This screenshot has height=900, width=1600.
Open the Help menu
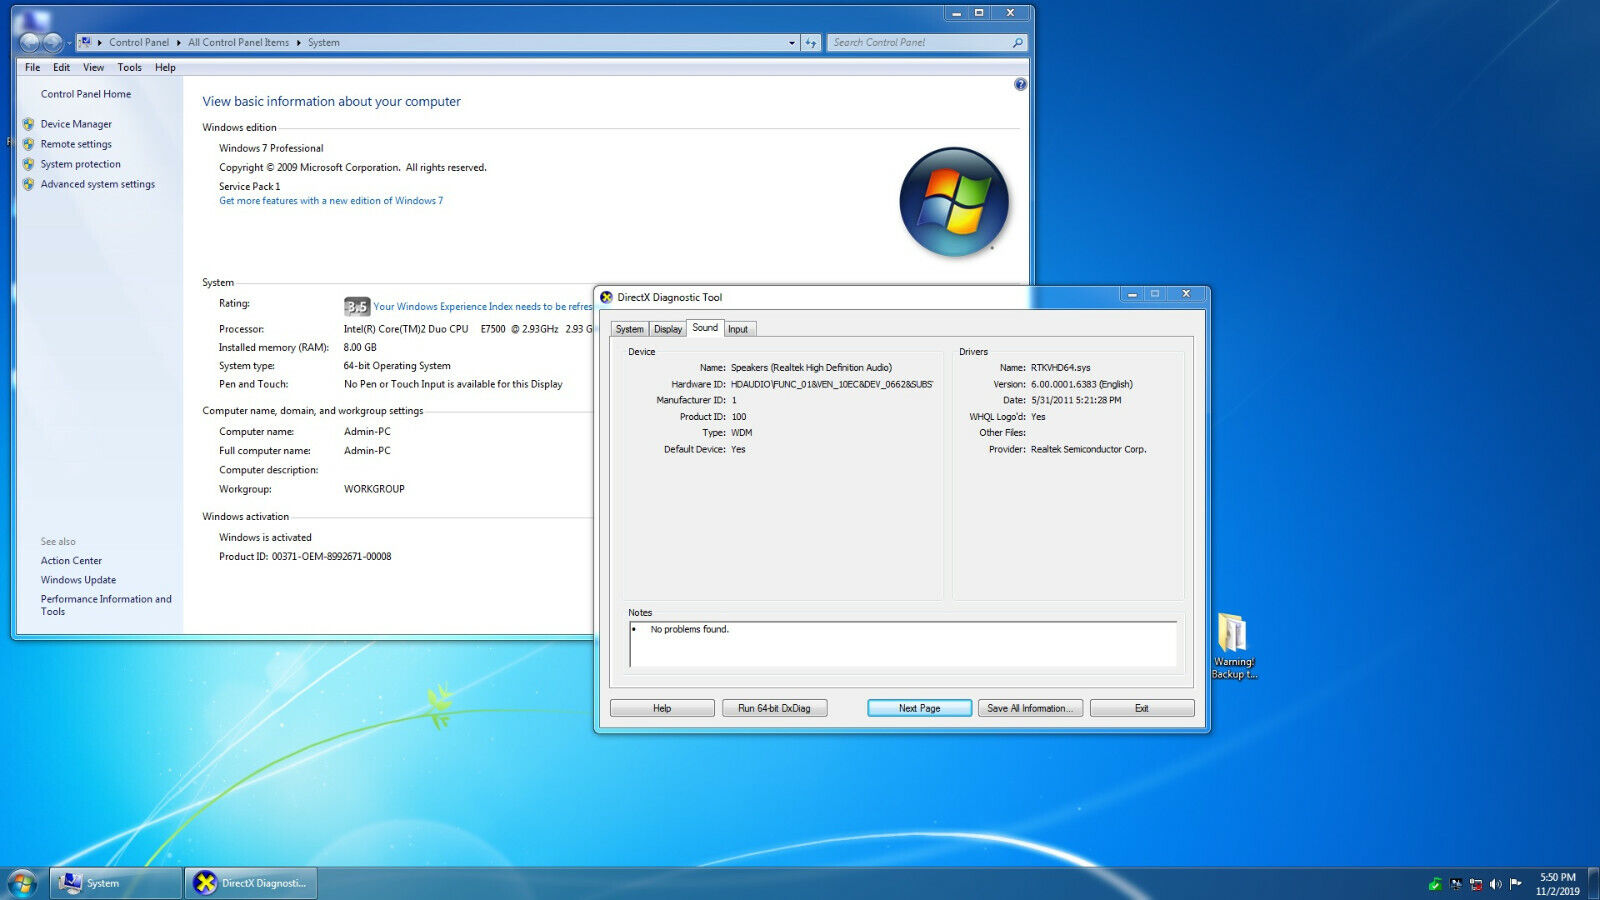tap(166, 68)
